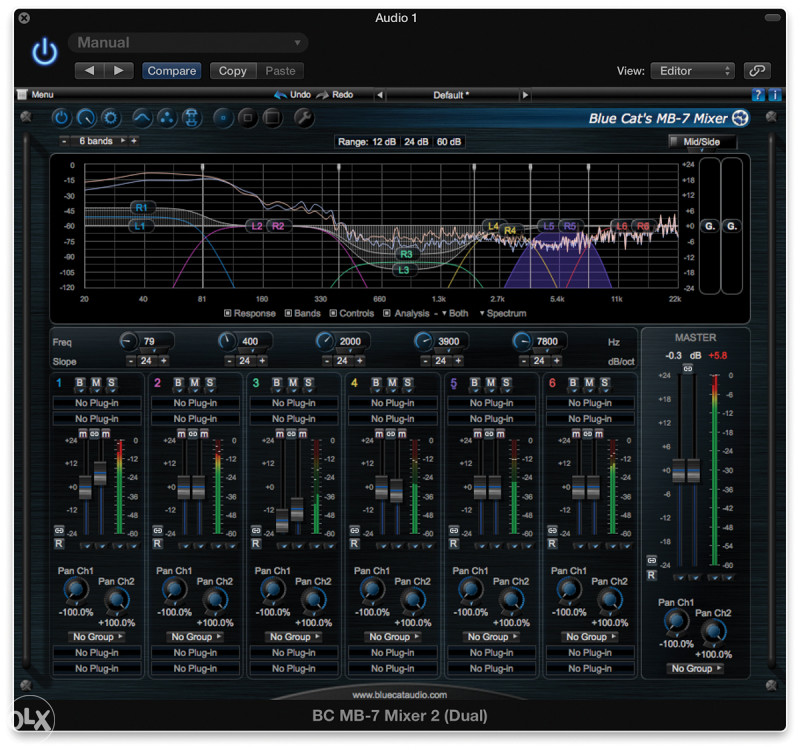Solo band 3 with its S button
This screenshot has width=800, height=750.
tap(308, 383)
